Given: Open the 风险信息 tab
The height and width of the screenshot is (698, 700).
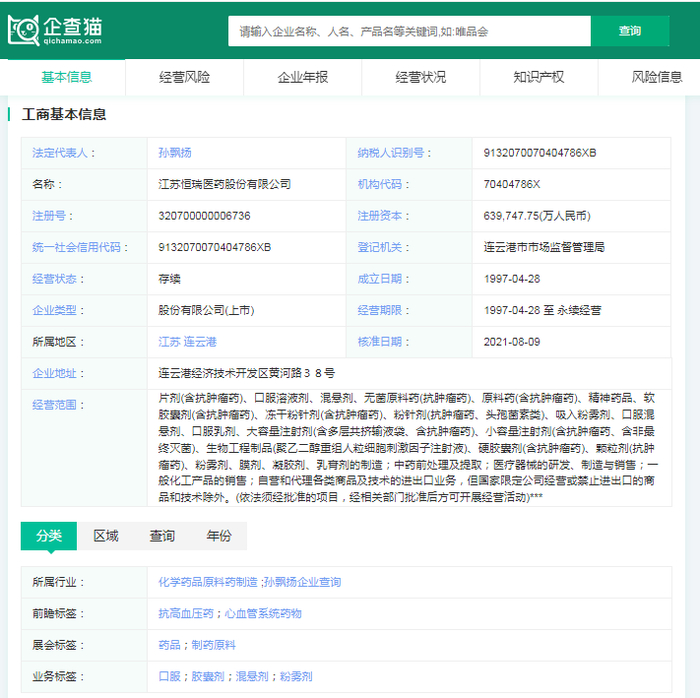Looking at the screenshot, I should point(656,77).
